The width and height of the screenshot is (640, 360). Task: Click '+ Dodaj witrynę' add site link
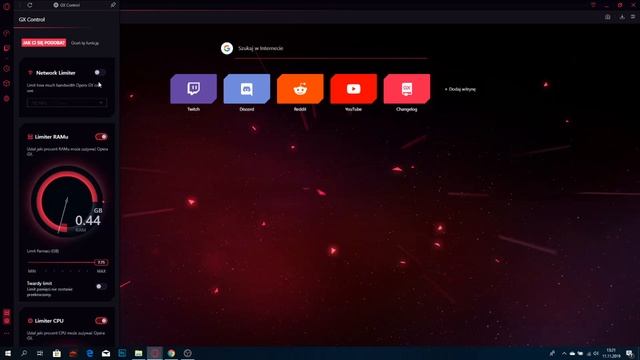[x=460, y=89]
